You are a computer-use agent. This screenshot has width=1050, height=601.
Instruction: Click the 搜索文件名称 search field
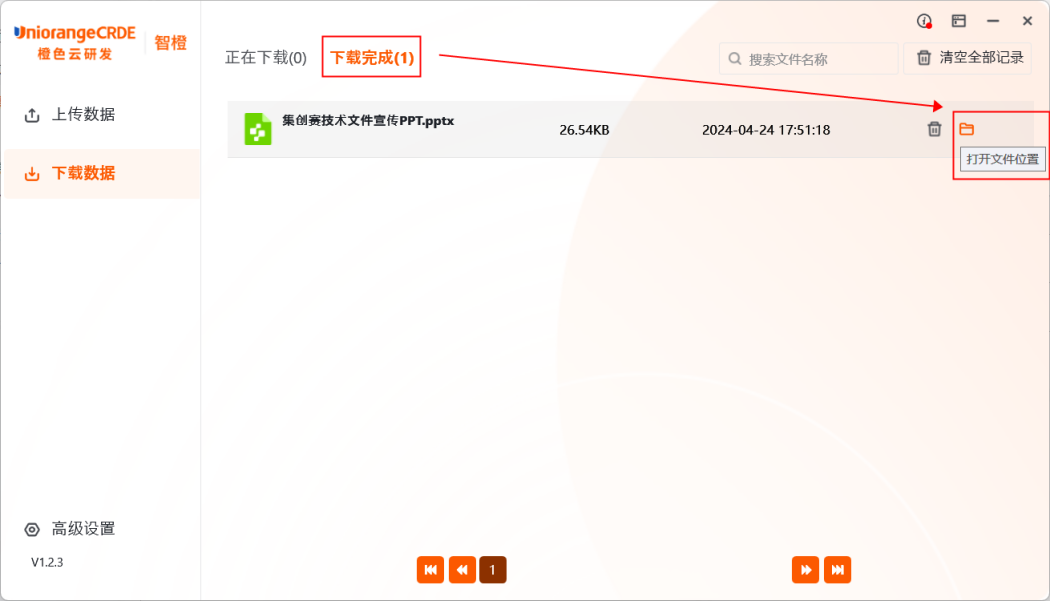pyautogui.click(x=808, y=59)
